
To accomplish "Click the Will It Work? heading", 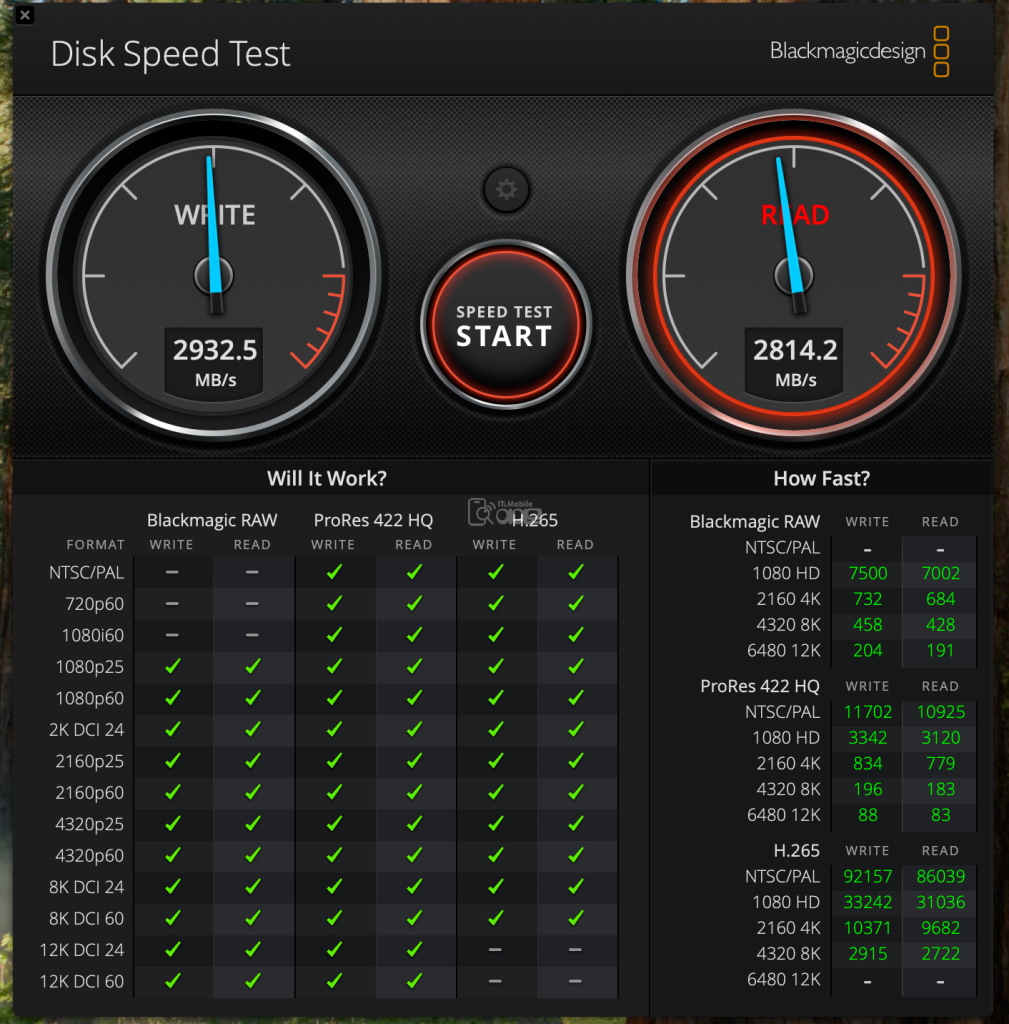I will click(x=327, y=479).
